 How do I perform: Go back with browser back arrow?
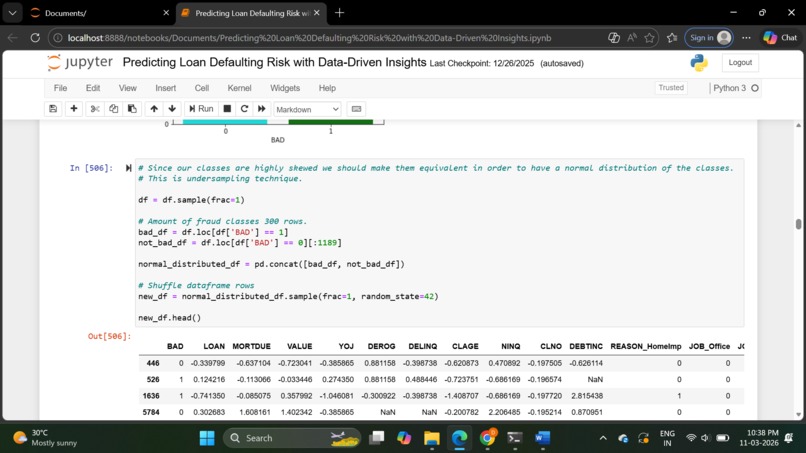pyautogui.click(x=12, y=38)
